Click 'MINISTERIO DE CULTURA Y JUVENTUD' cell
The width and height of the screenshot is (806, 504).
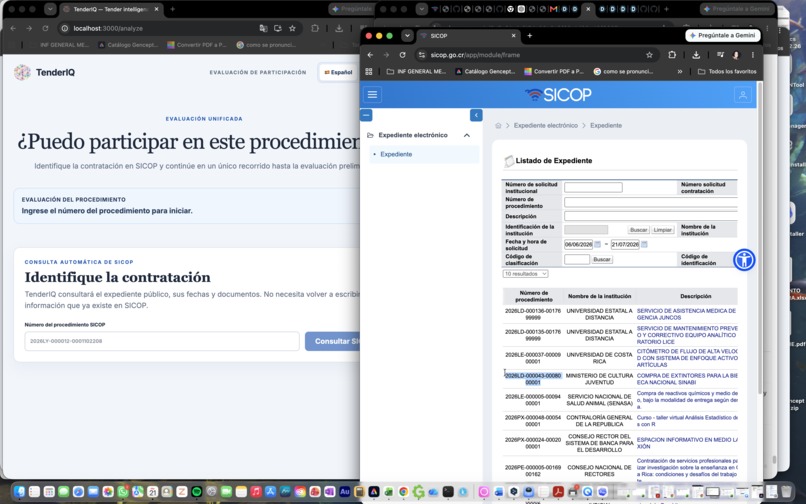click(x=599, y=379)
